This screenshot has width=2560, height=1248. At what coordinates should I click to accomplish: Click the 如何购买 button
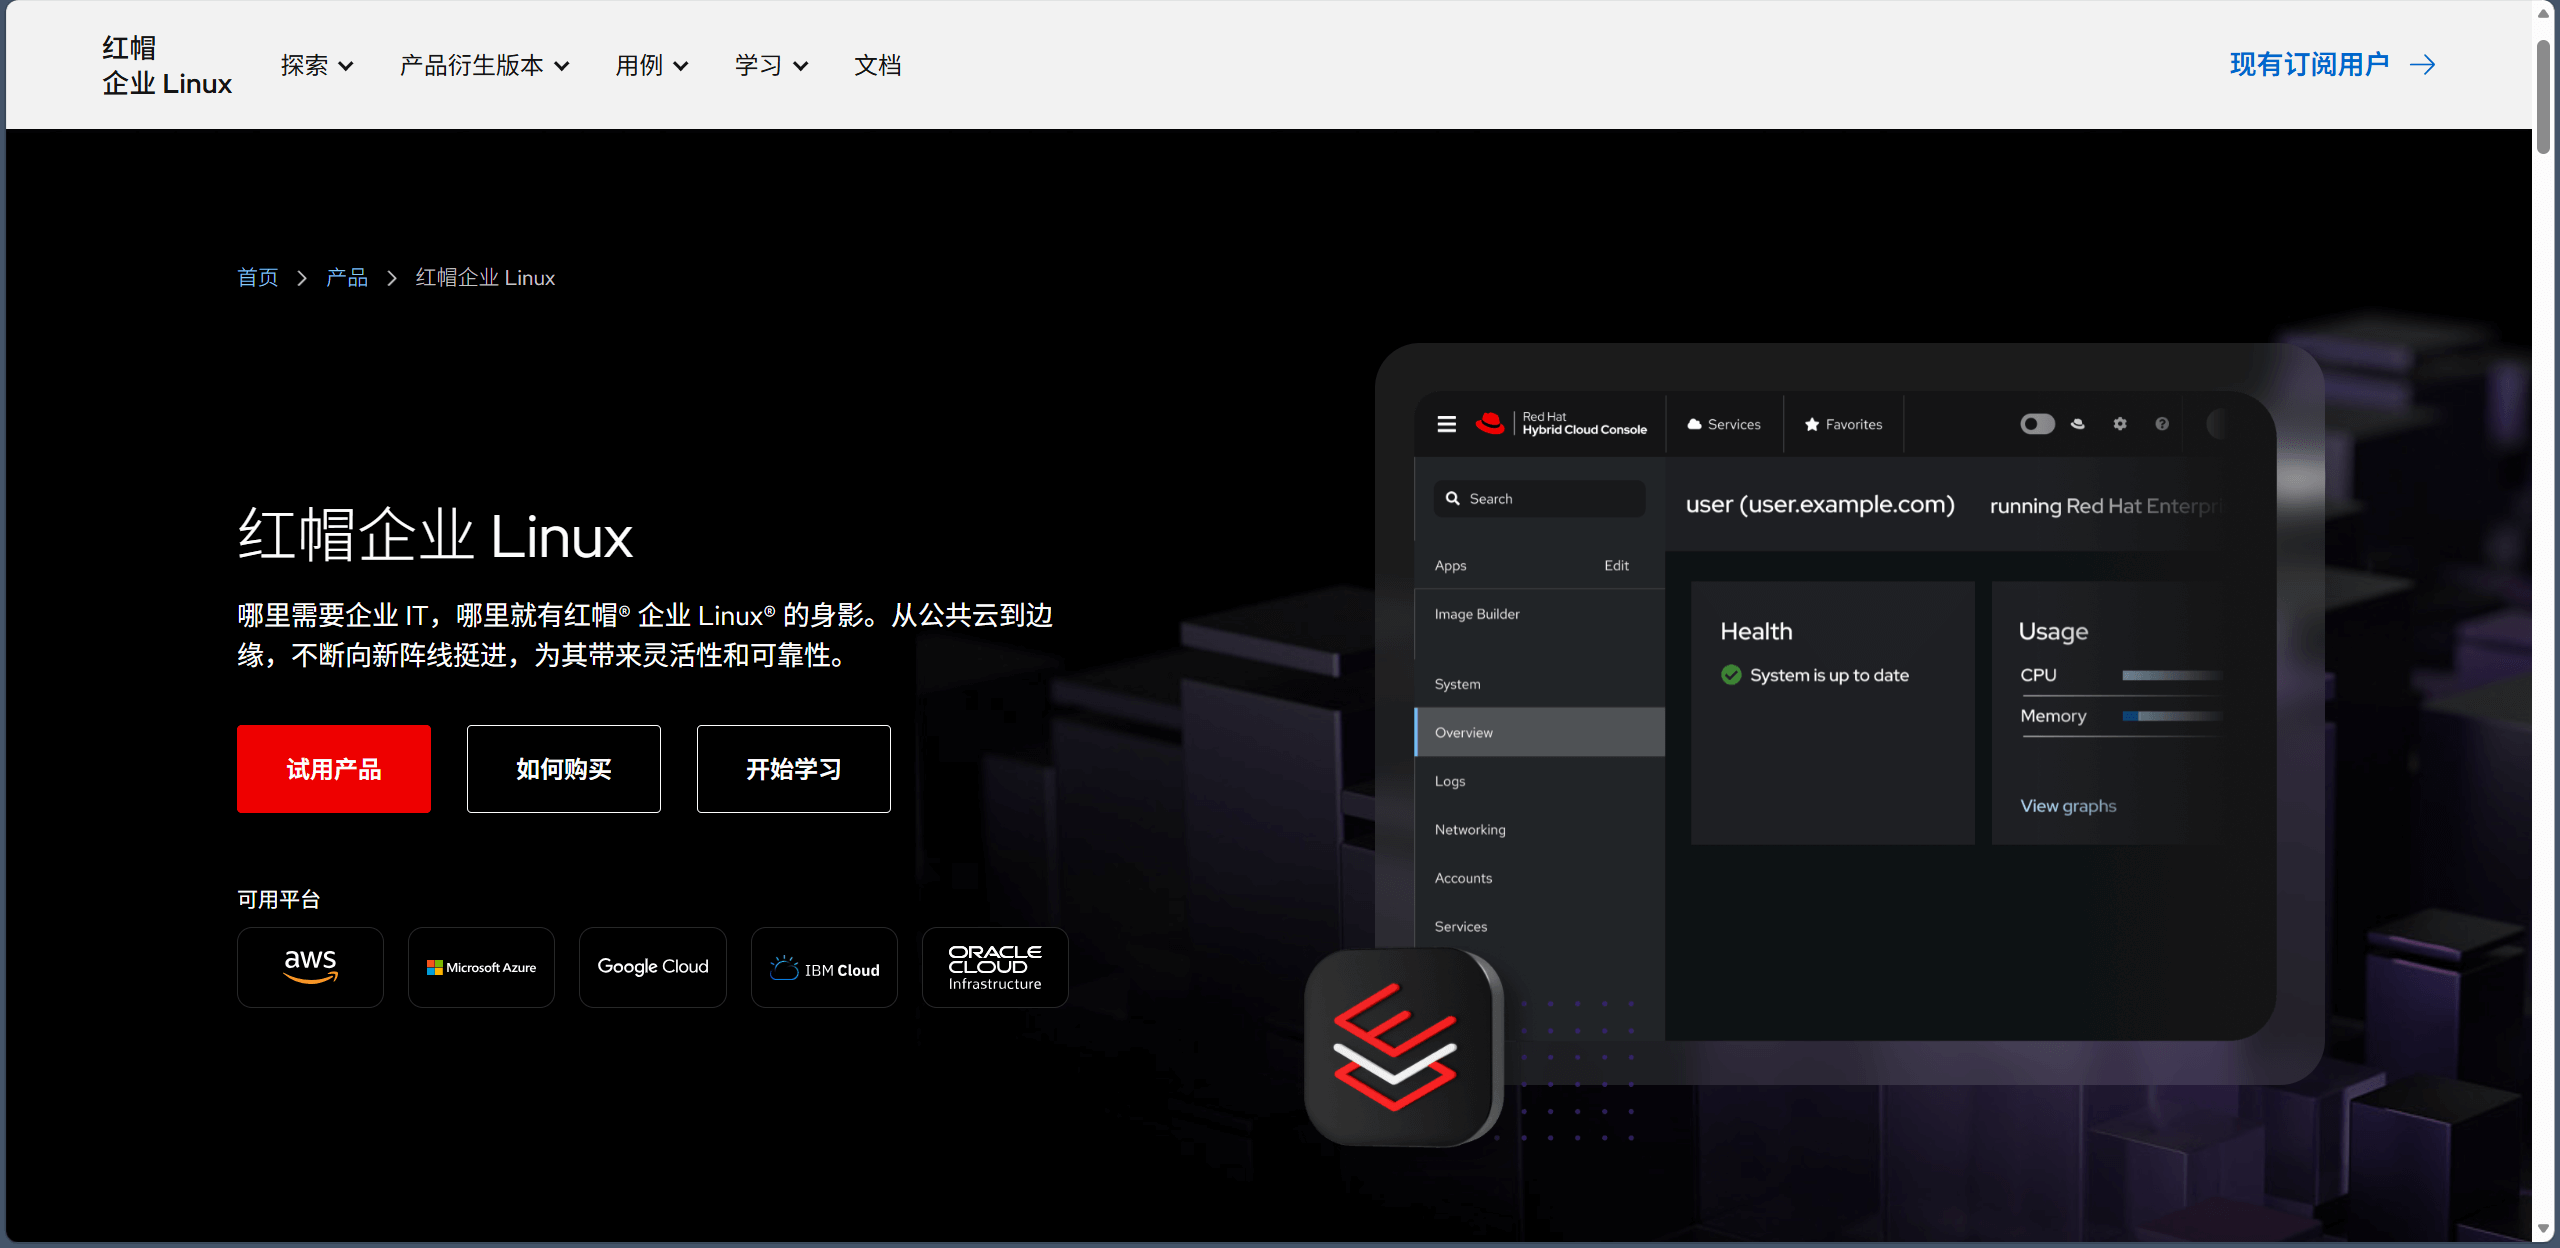[563, 769]
